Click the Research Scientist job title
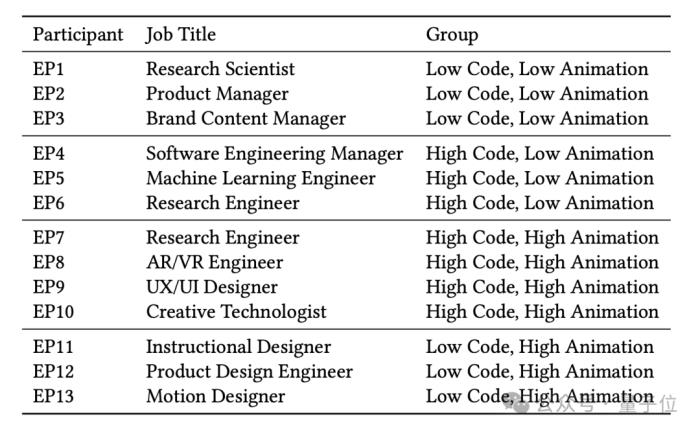 [x=220, y=69]
